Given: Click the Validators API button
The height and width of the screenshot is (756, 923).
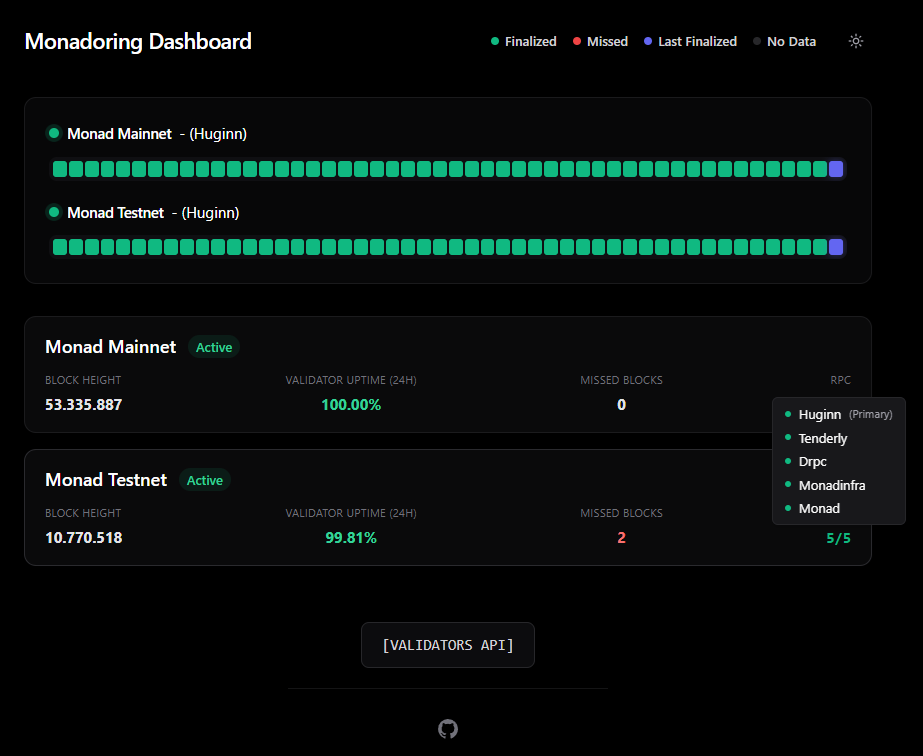Looking at the screenshot, I should coord(448,645).
